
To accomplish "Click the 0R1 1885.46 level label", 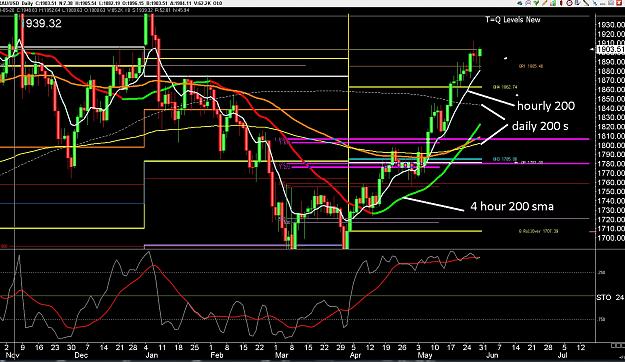I will pos(531,67).
